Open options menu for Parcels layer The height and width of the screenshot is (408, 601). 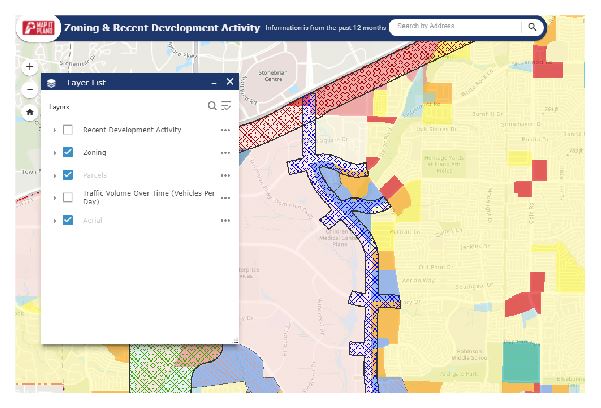click(x=225, y=175)
